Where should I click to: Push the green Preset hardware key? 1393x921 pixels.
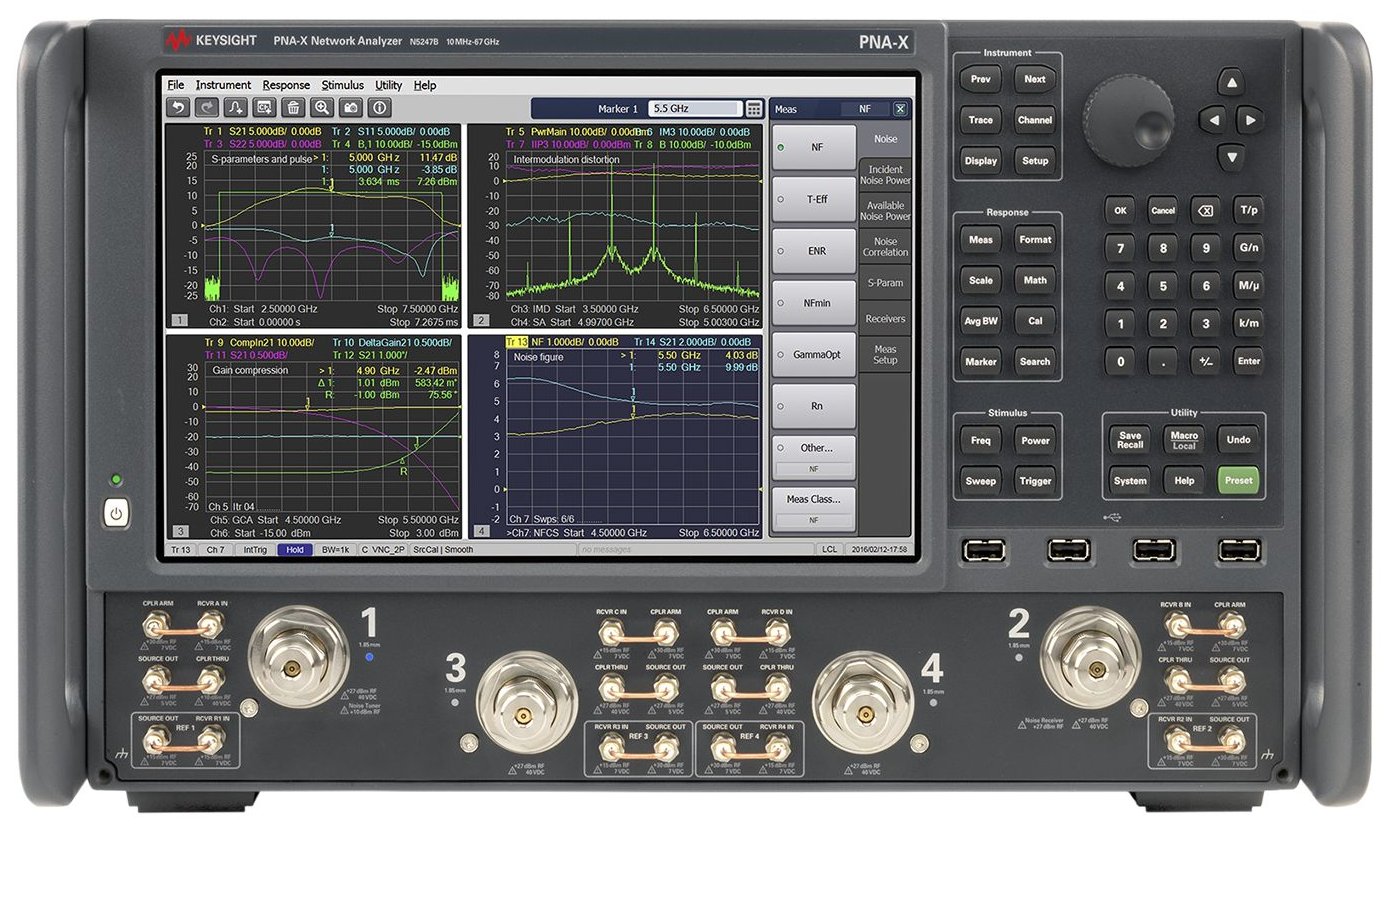tap(1238, 481)
